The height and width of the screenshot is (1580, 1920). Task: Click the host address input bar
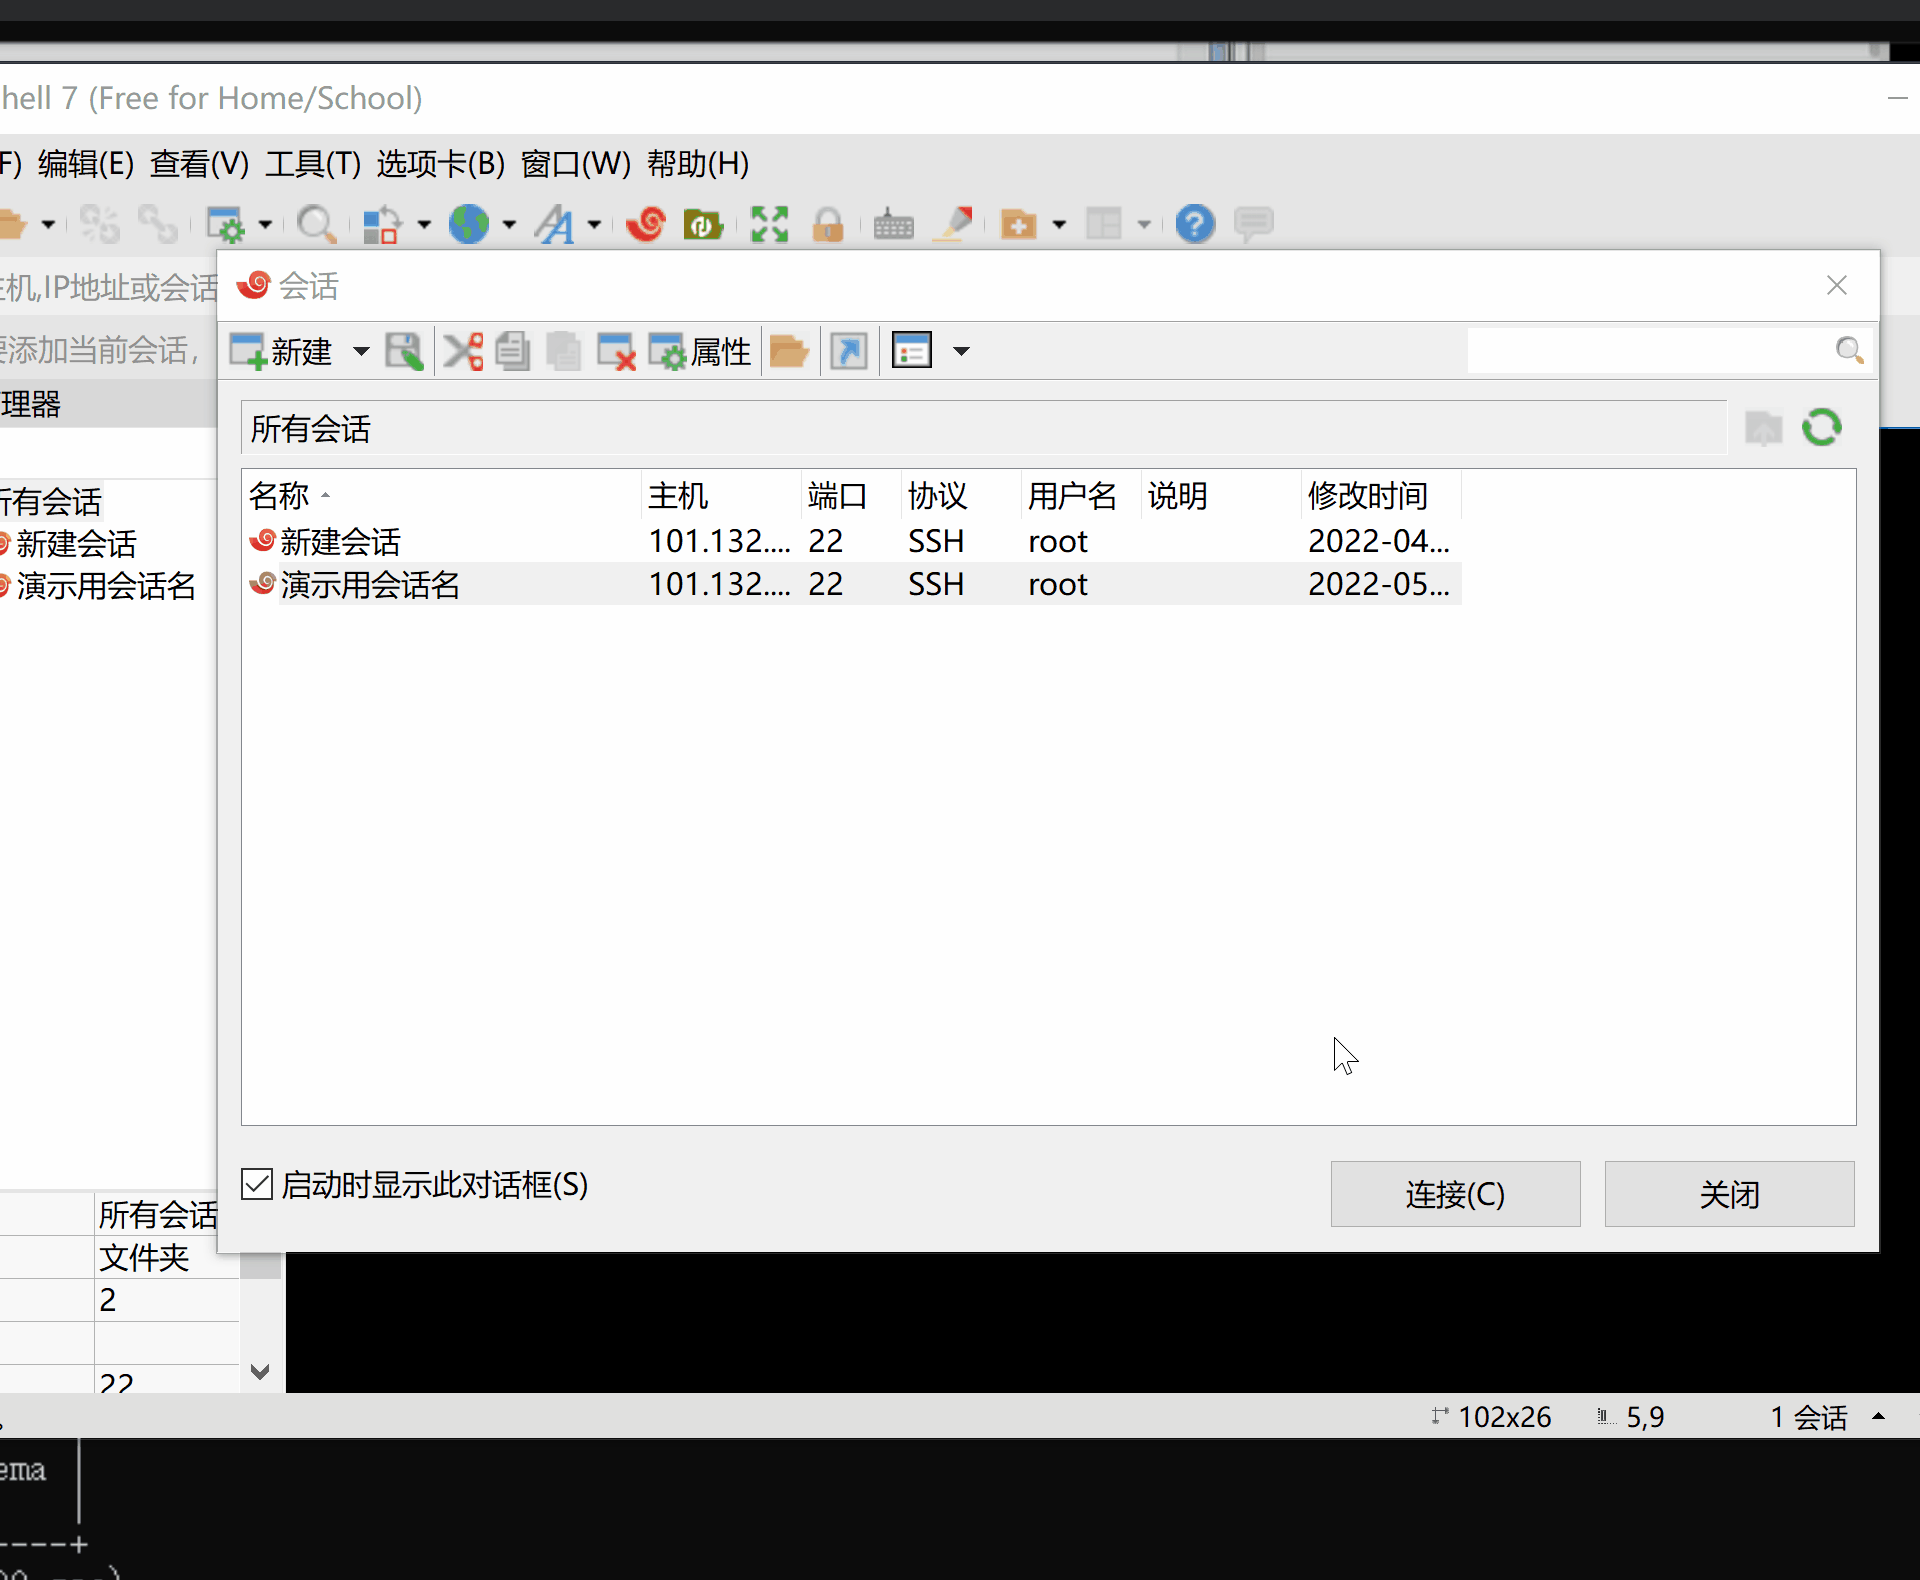pos(108,288)
